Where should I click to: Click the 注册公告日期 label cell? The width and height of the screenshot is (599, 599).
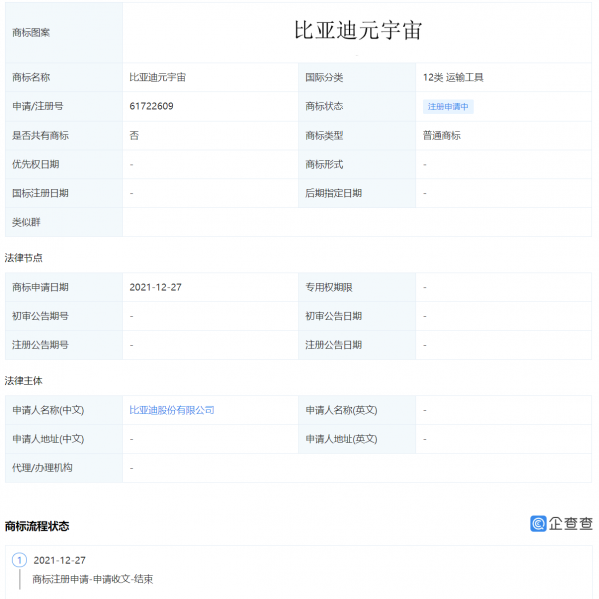pyautogui.click(x=357, y=345)
